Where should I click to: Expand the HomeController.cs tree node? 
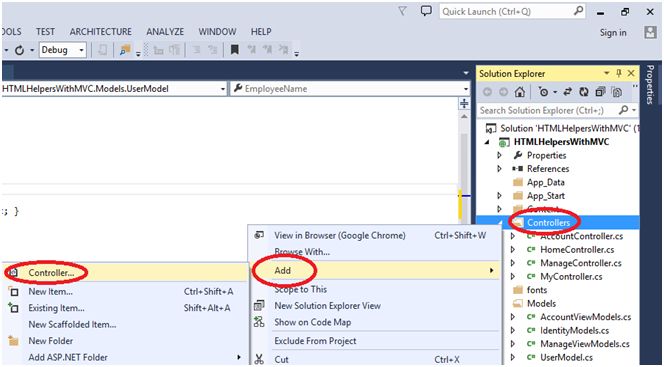pos(513,250)
